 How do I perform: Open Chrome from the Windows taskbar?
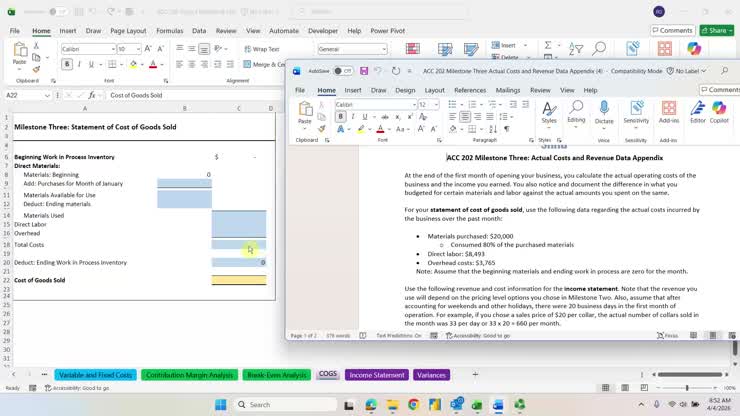(x=413, y=405)
